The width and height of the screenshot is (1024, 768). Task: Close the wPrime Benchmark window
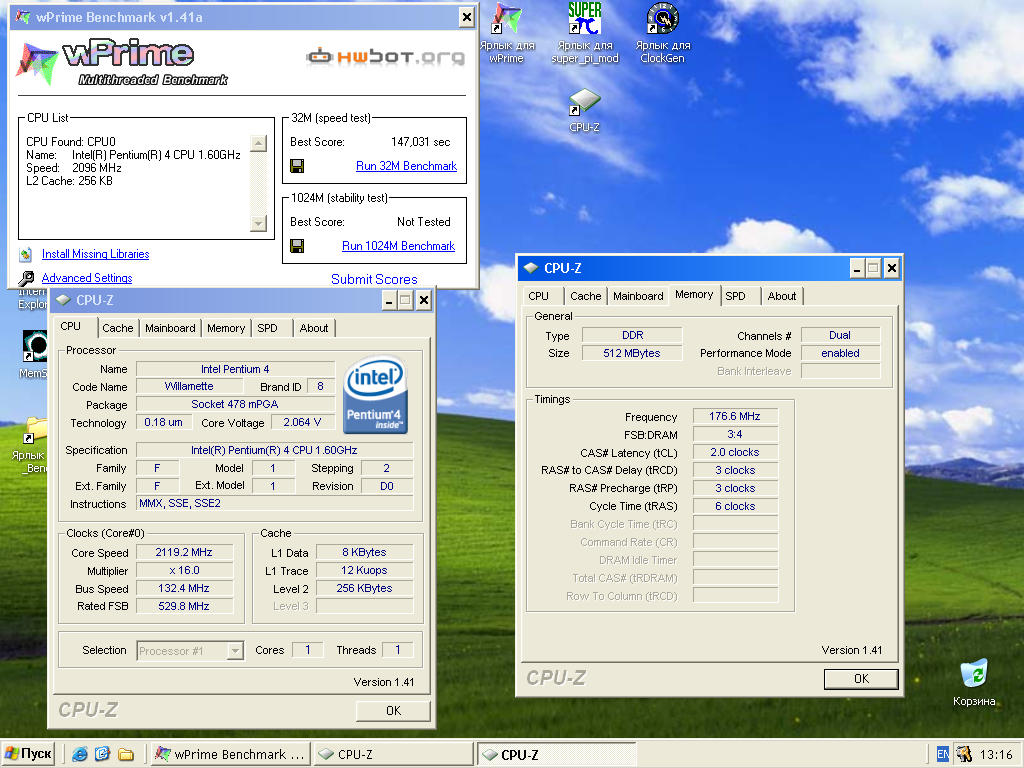pos(466,17)
